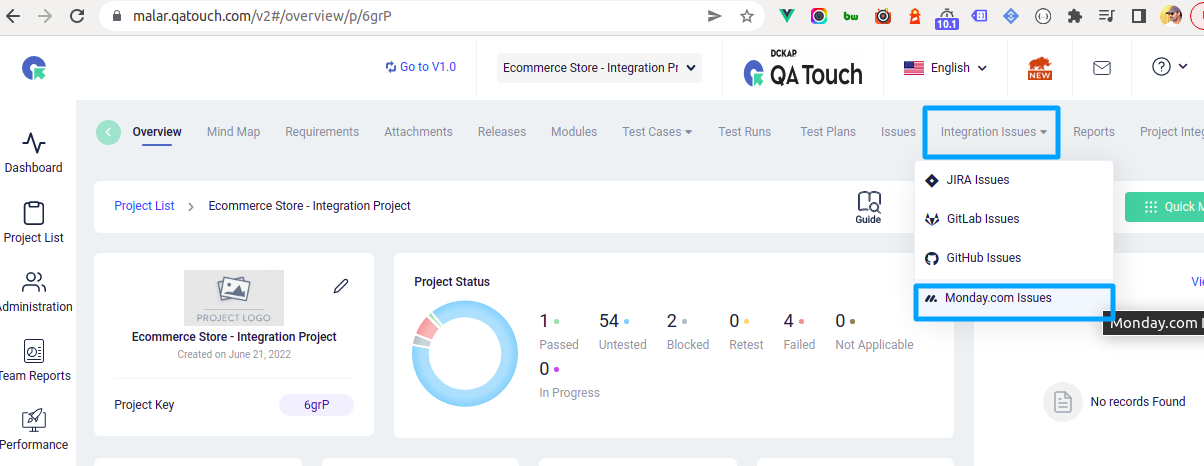1204x466 pixels.
Task: Click the Project Status heading
Action: pos(452,282)
